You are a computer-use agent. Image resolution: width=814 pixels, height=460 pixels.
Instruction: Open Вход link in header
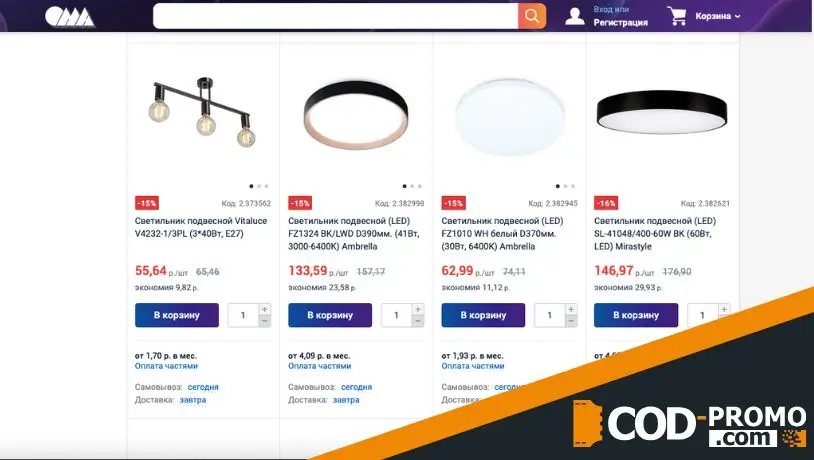pyautogui.click(x=604, y=9)
